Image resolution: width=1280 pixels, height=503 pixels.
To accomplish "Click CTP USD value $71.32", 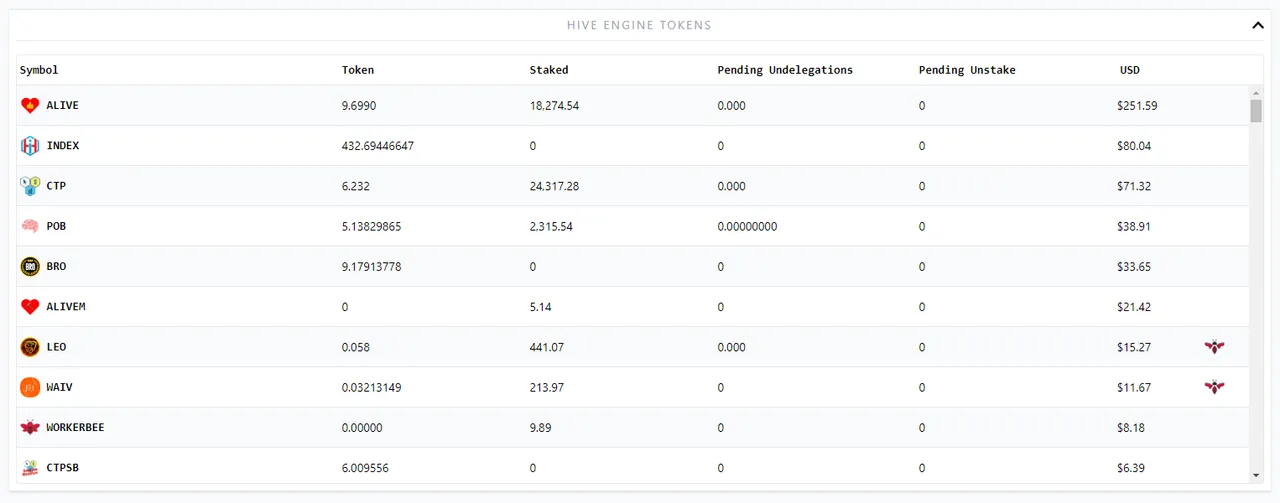I will 1134,186.
